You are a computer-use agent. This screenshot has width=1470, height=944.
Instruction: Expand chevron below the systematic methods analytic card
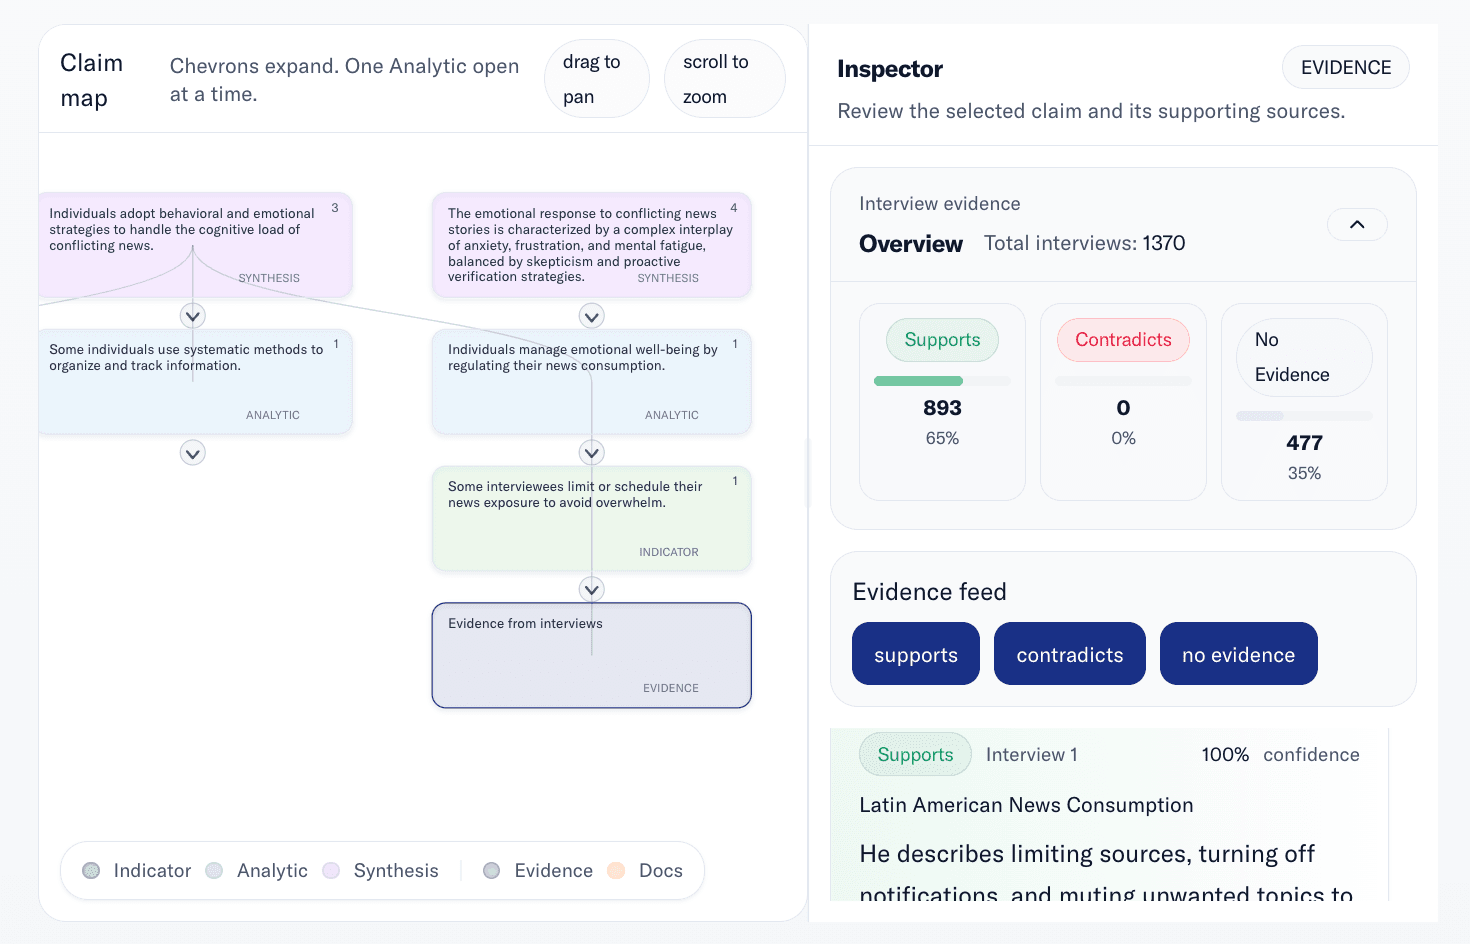[x=193, y=453]
